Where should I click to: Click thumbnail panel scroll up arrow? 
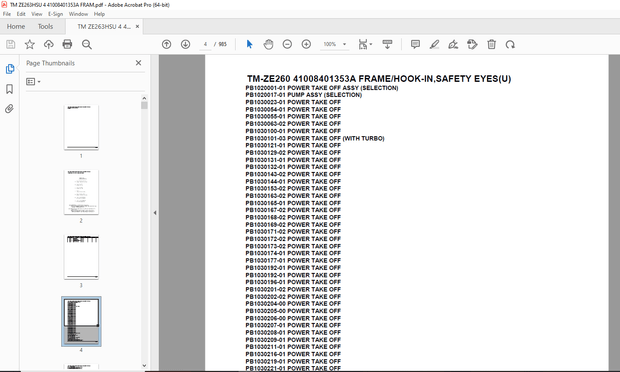click(144, 98)
